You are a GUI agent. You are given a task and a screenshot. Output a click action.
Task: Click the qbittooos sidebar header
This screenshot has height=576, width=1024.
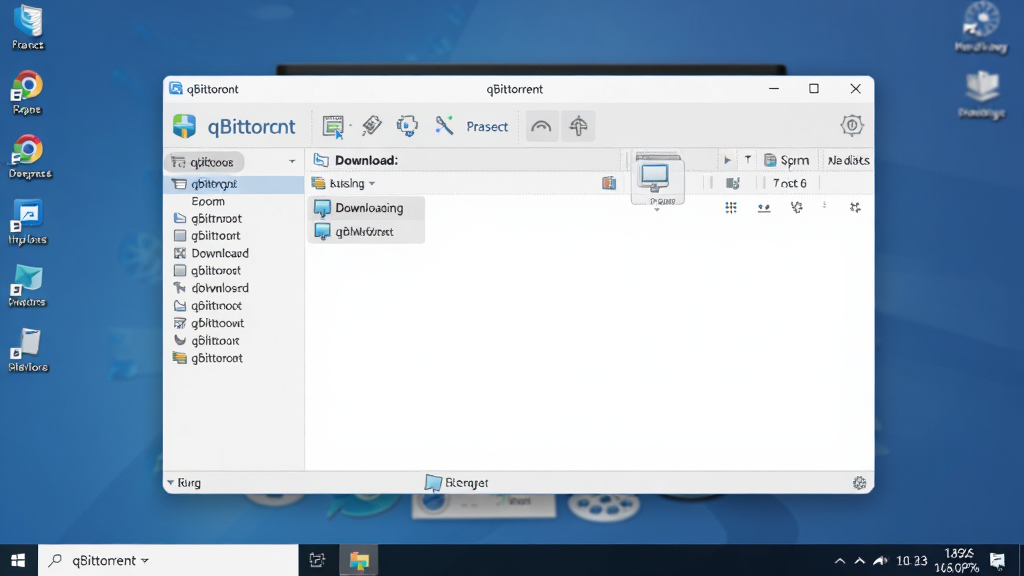(x=204, y=162)
